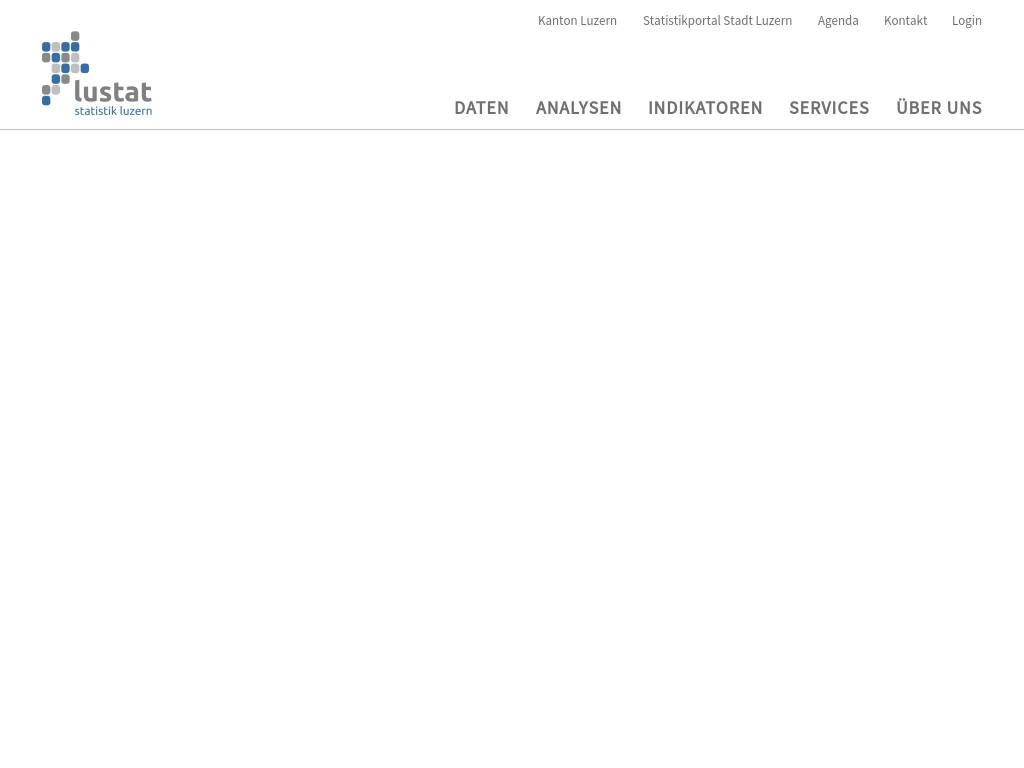The width and height of the screenshot is (1024, 768).
Task: Click the 'lustat' wordmark in the logo
Action: tap(113, 92)
